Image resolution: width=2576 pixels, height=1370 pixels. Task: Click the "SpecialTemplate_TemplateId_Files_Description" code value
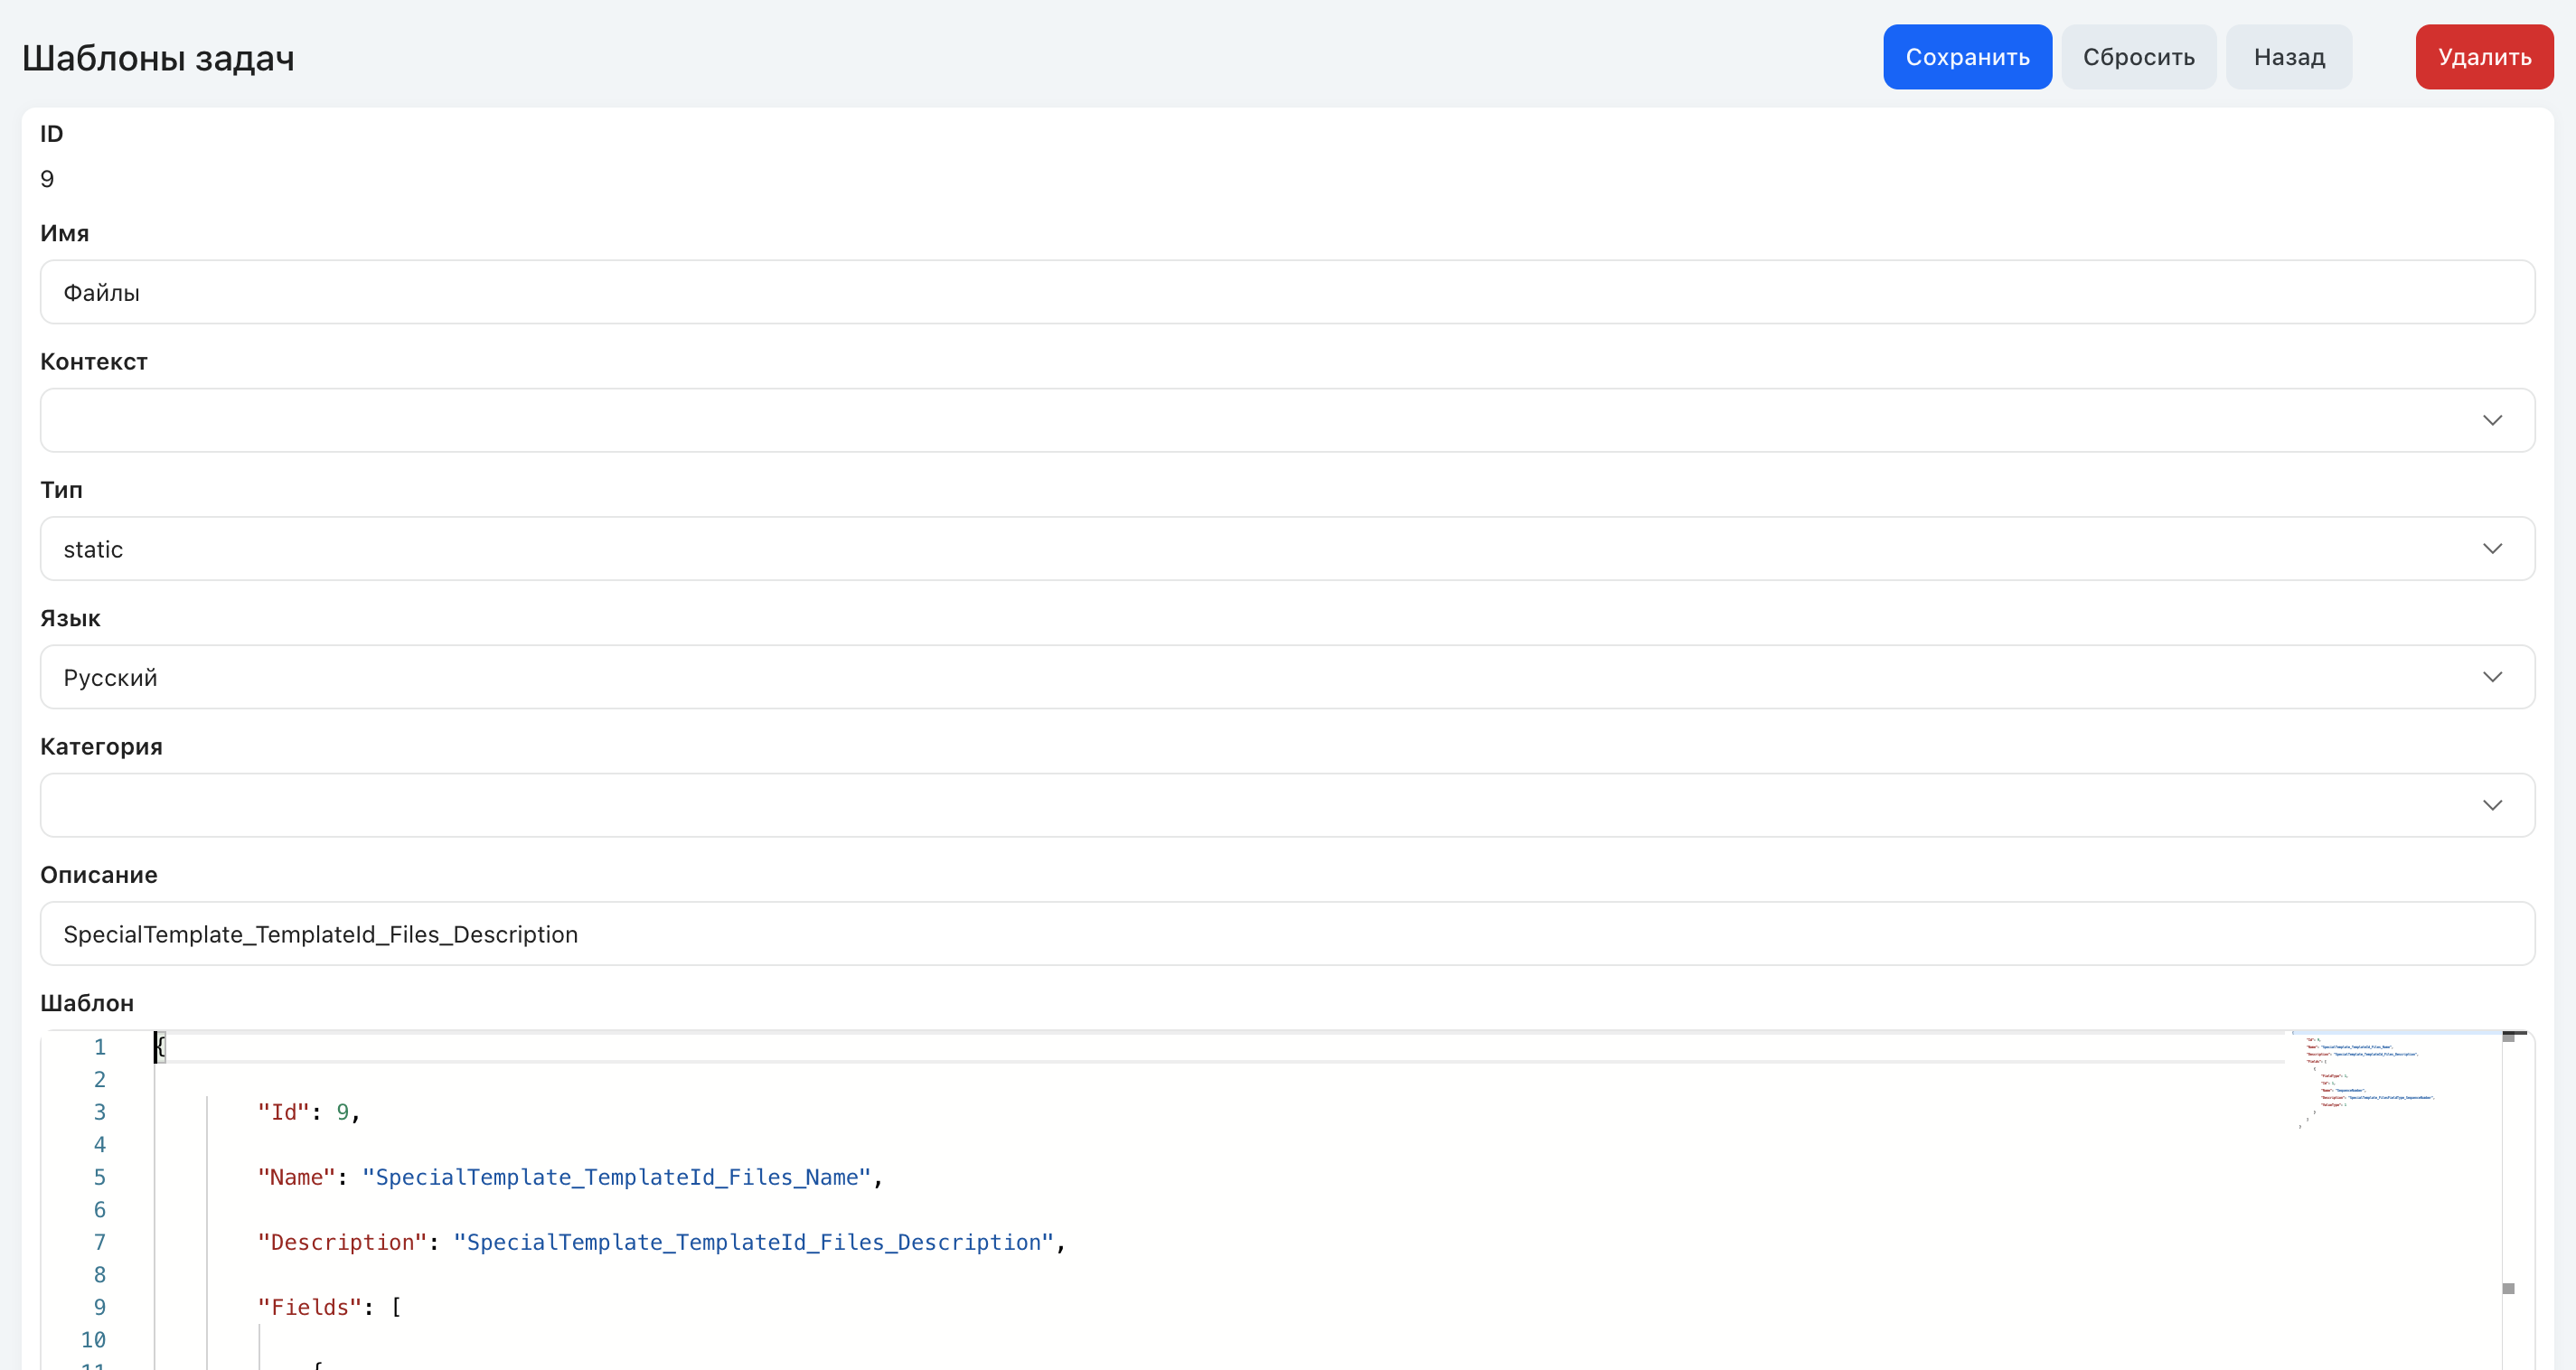point(754,1242)
